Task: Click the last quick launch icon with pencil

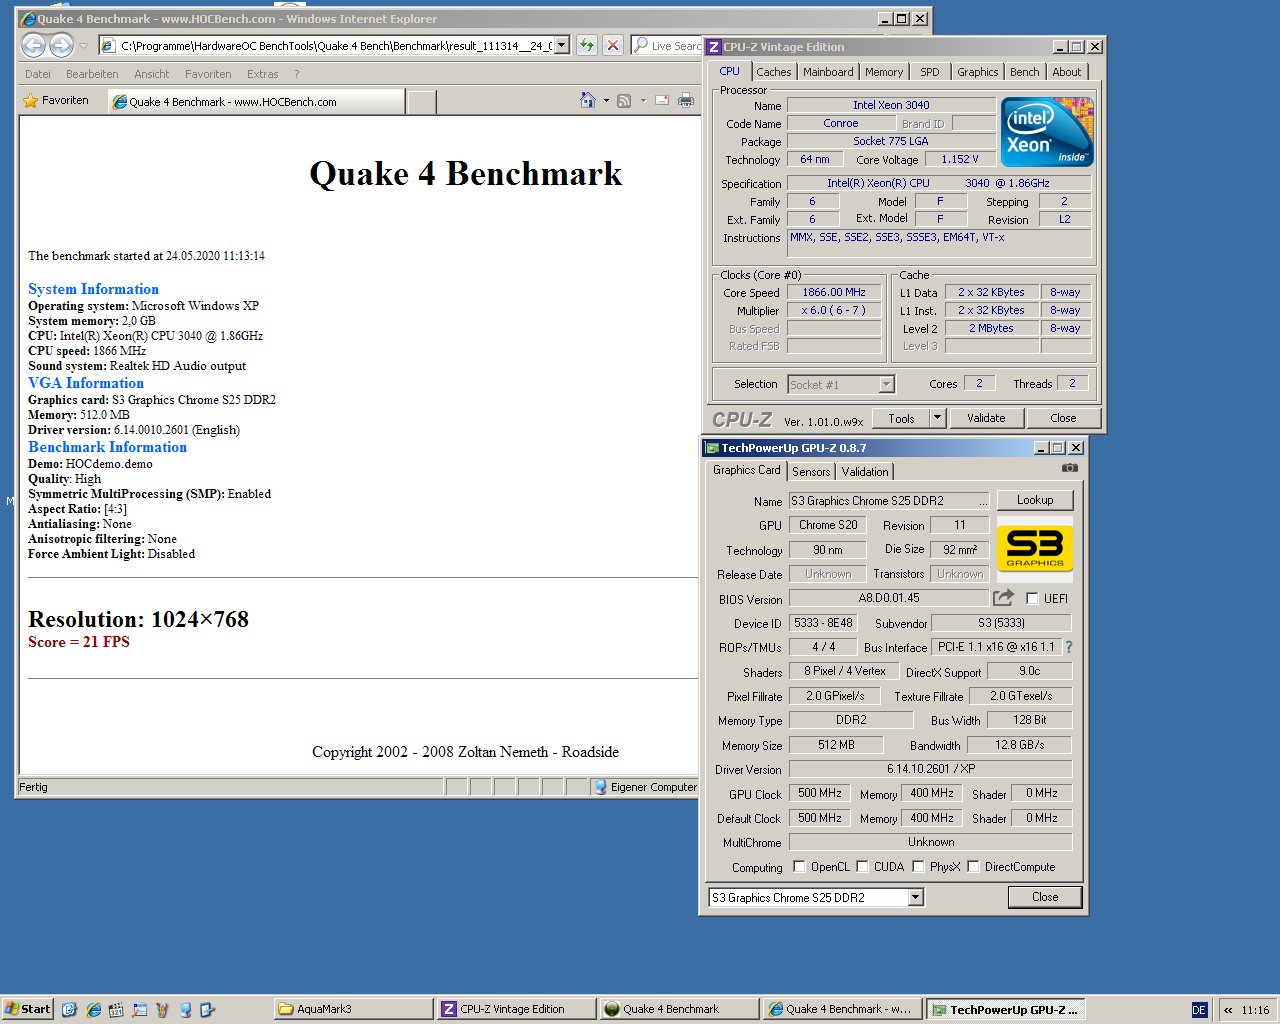Action: (x=208, y=1010)
